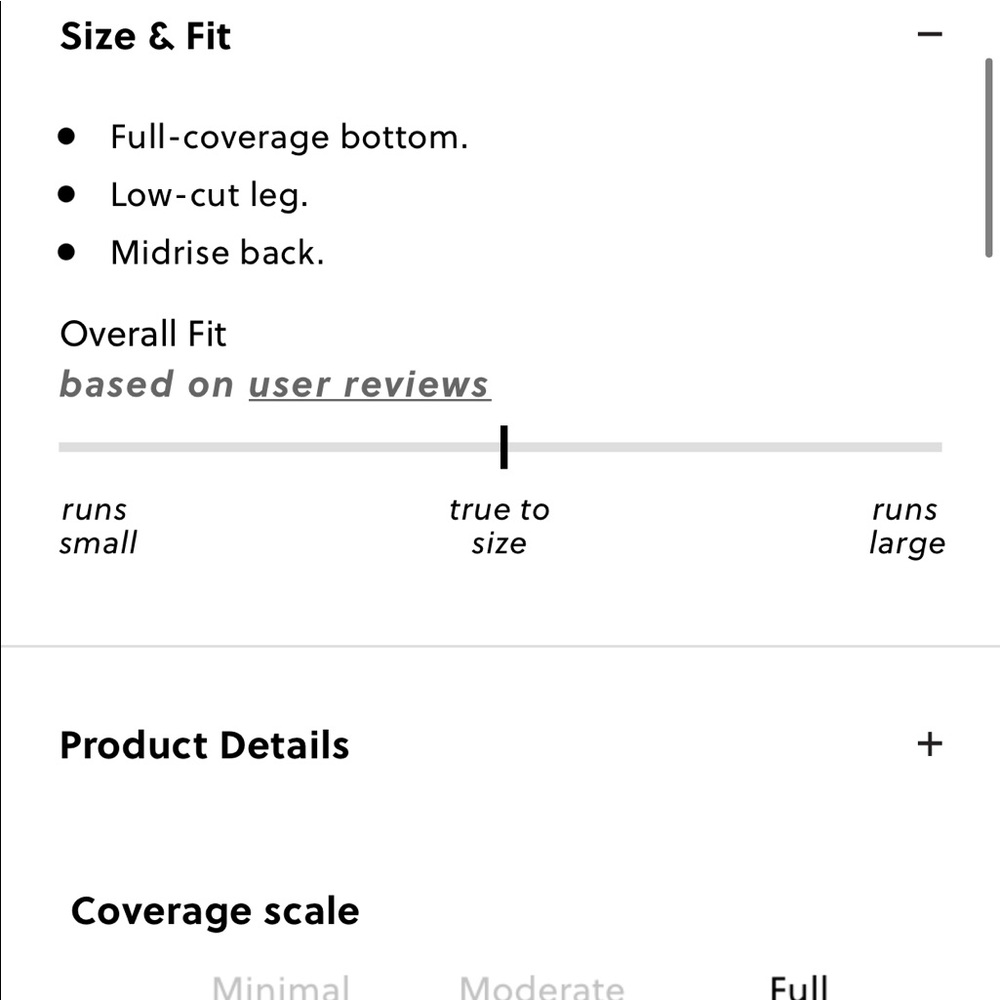Viewport: 1000px width, 1000px height.
Task: Click the overall fit slider marker
Action: pos(504,447)
